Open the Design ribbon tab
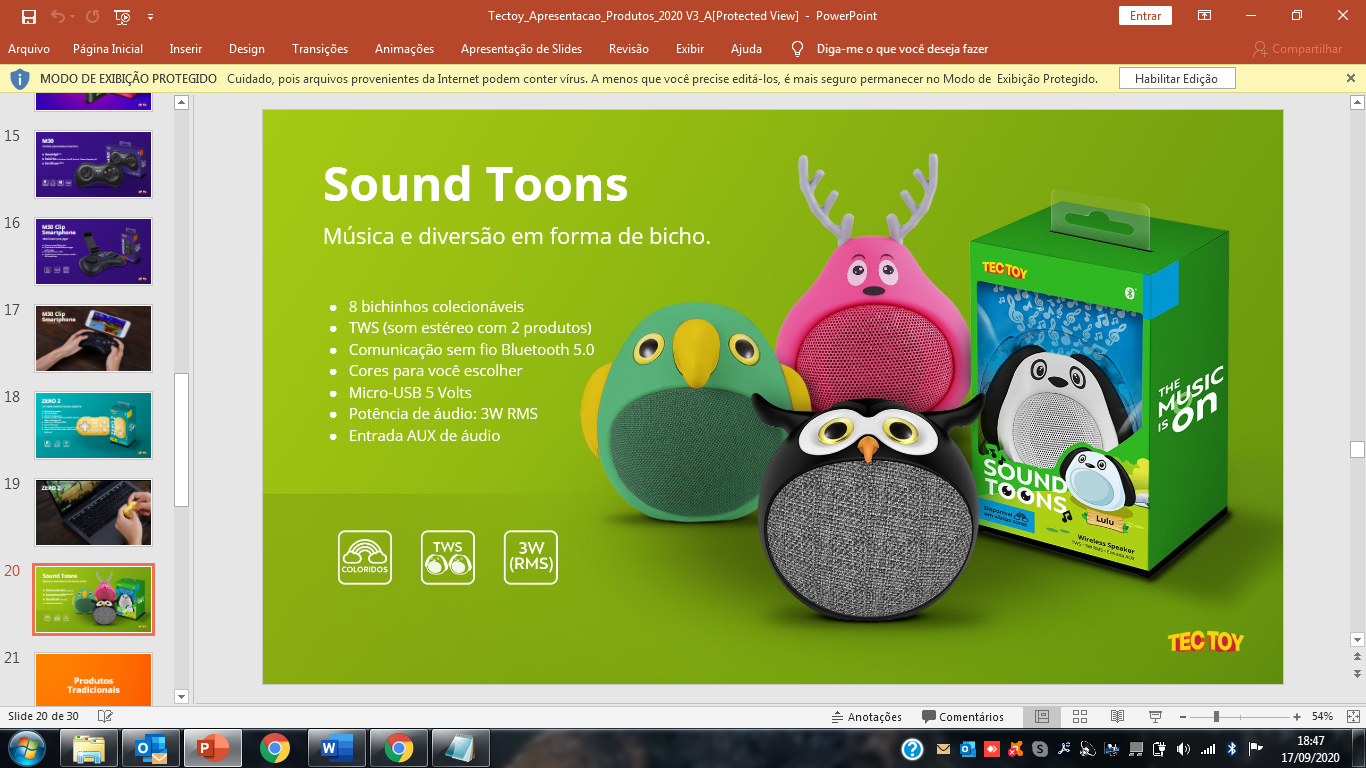1366x768 pixels. tap(247, 49)
